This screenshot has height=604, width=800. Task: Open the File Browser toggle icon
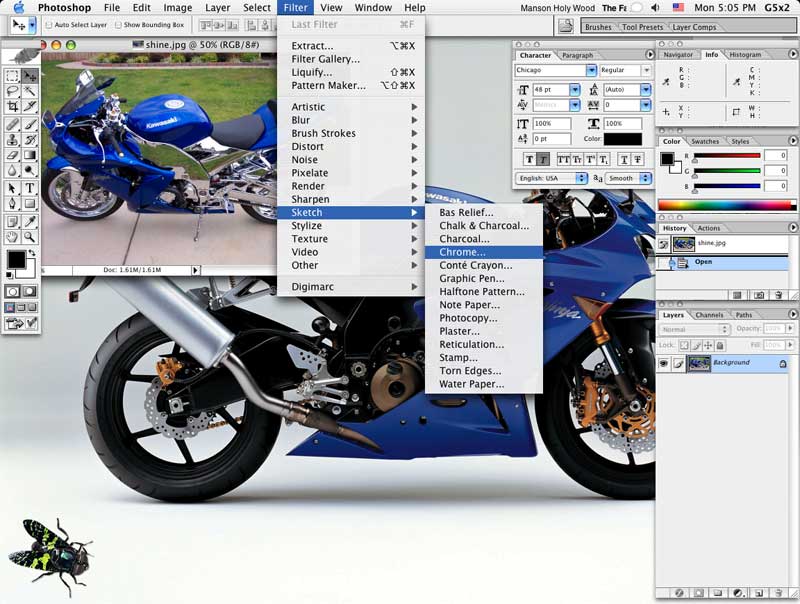(565, 26)
